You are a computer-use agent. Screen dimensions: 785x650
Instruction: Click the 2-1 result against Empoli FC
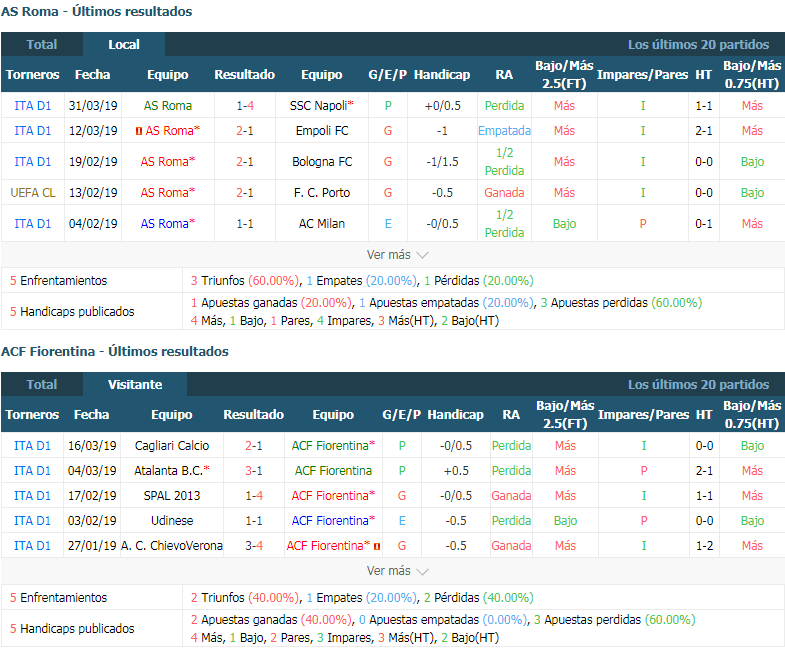tap(245, 131)
